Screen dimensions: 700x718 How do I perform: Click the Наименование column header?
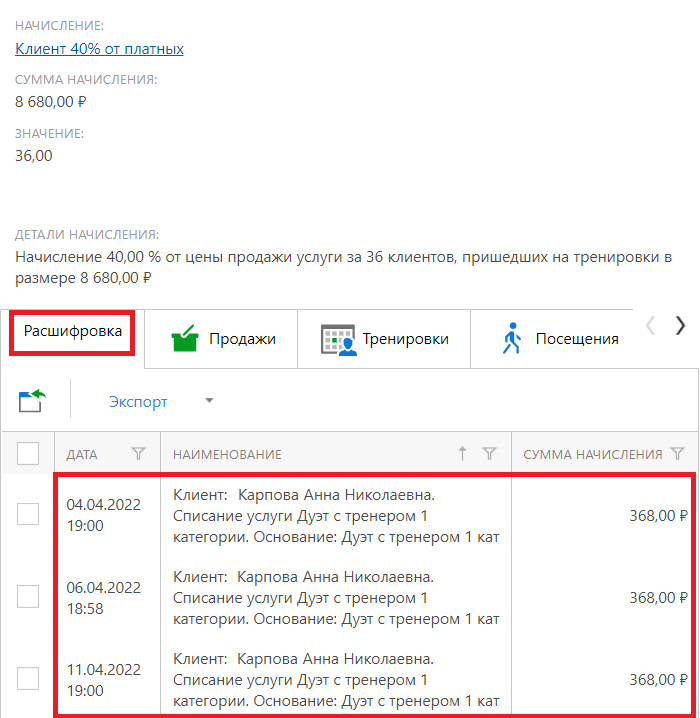click(x=227, y=454)
